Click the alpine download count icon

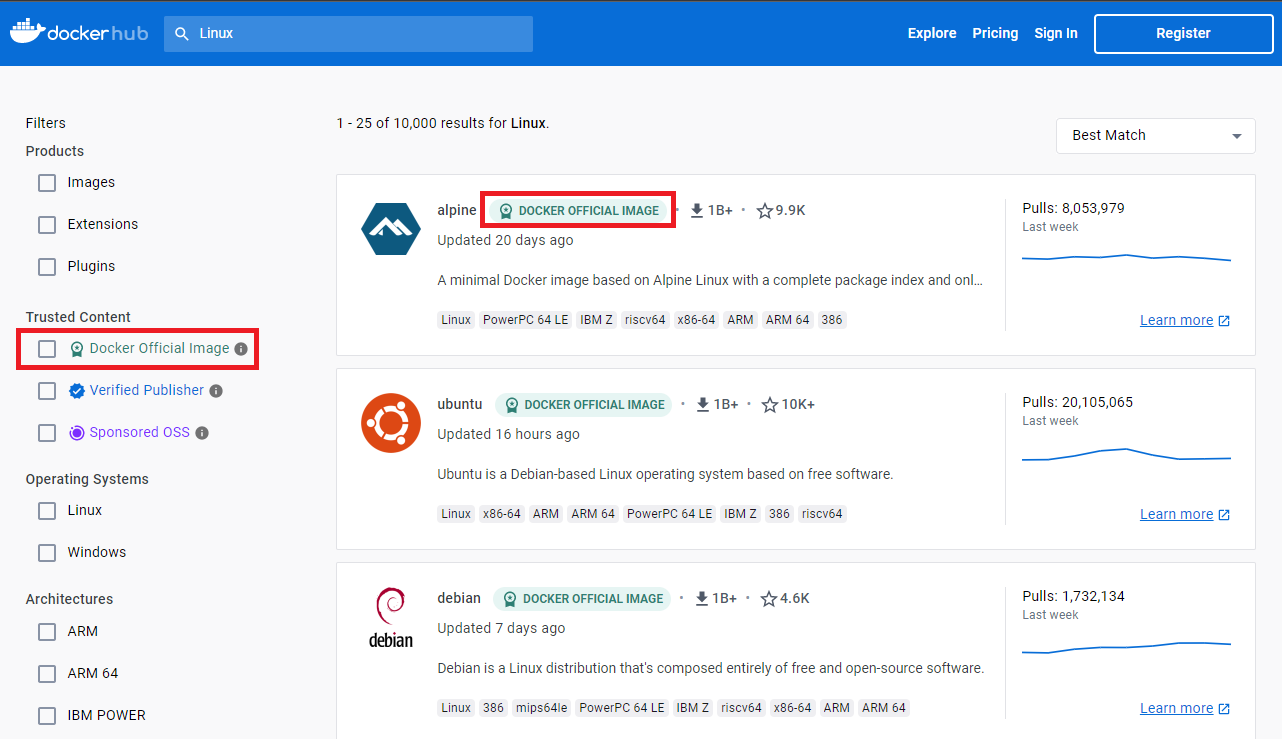tap(697, 210)
